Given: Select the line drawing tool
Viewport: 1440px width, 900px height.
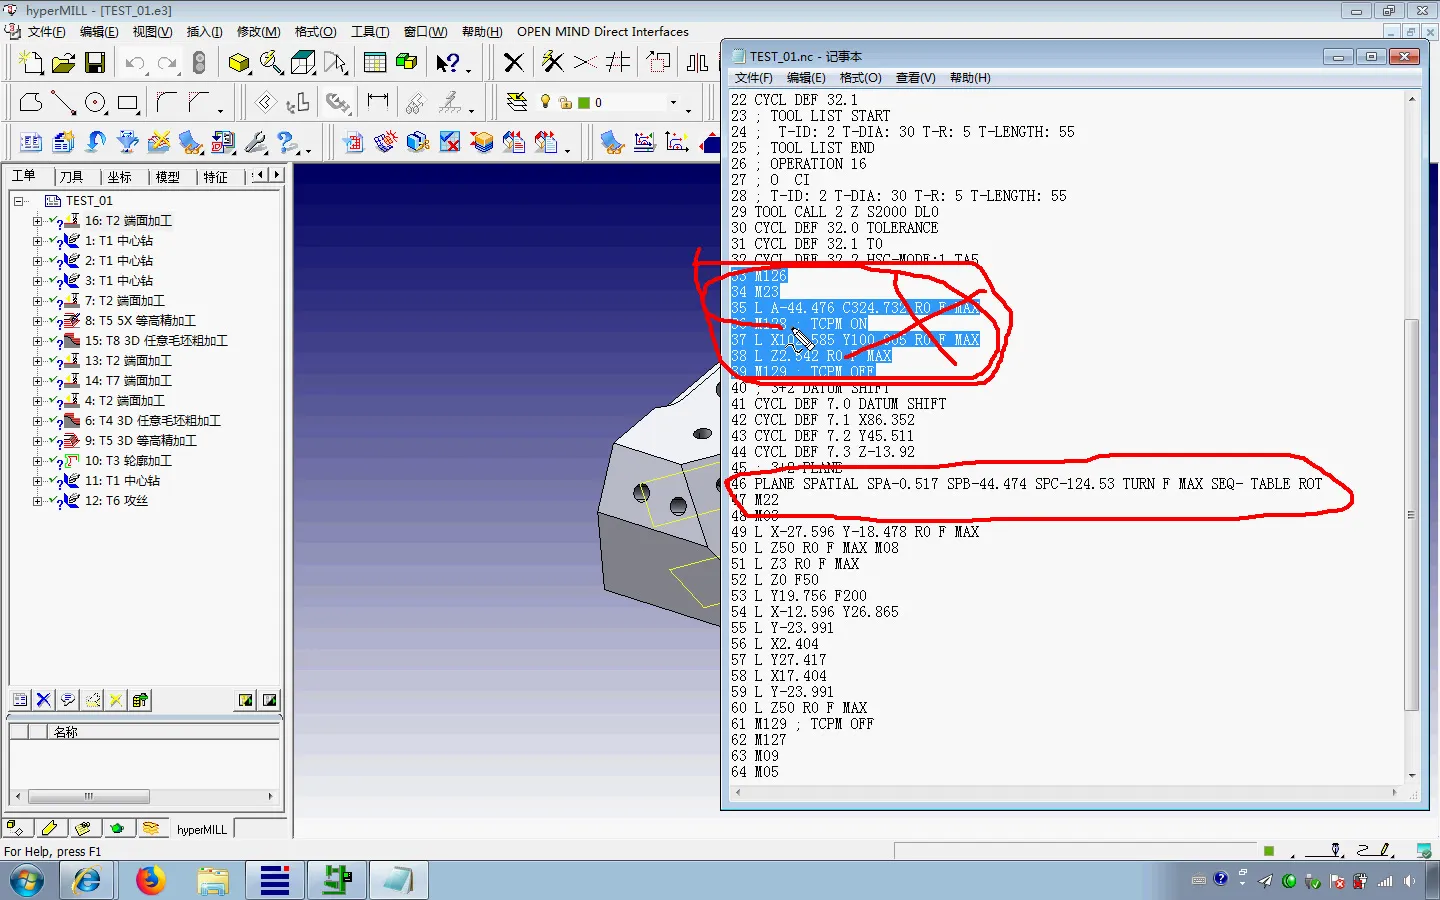Looking at the screenshot, I should 63,102.
